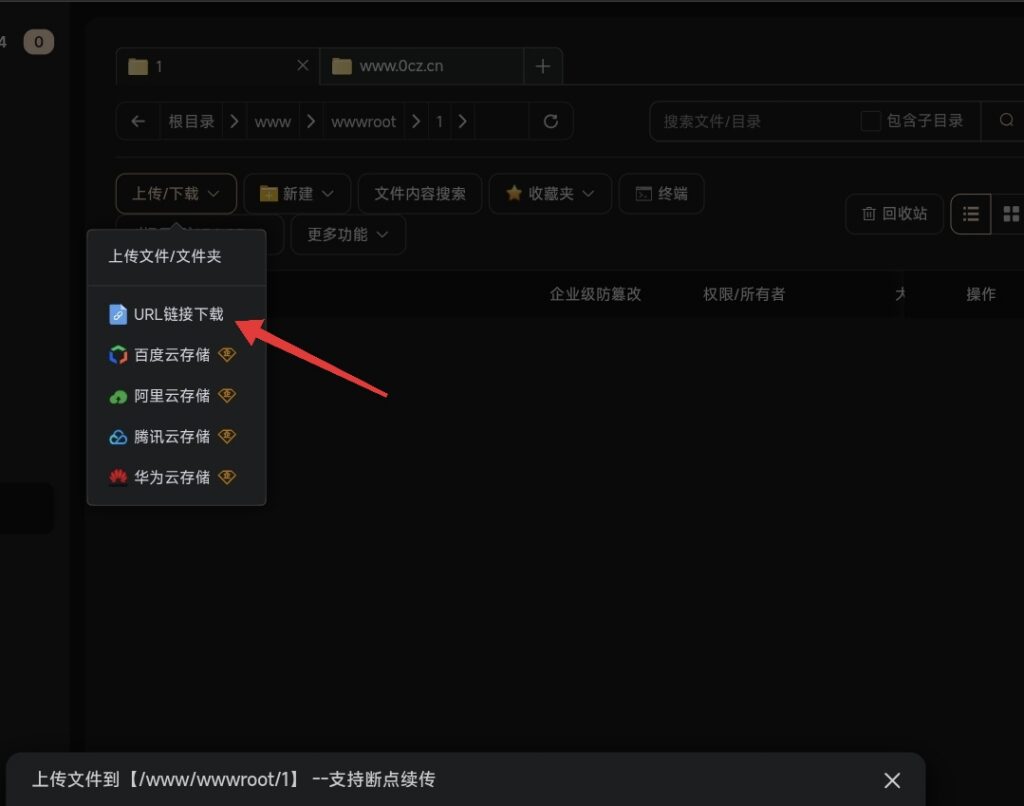The height and width of the screenshot is (806, 1024).
Task: Add a new folder tab
Action: coord(543,66)
